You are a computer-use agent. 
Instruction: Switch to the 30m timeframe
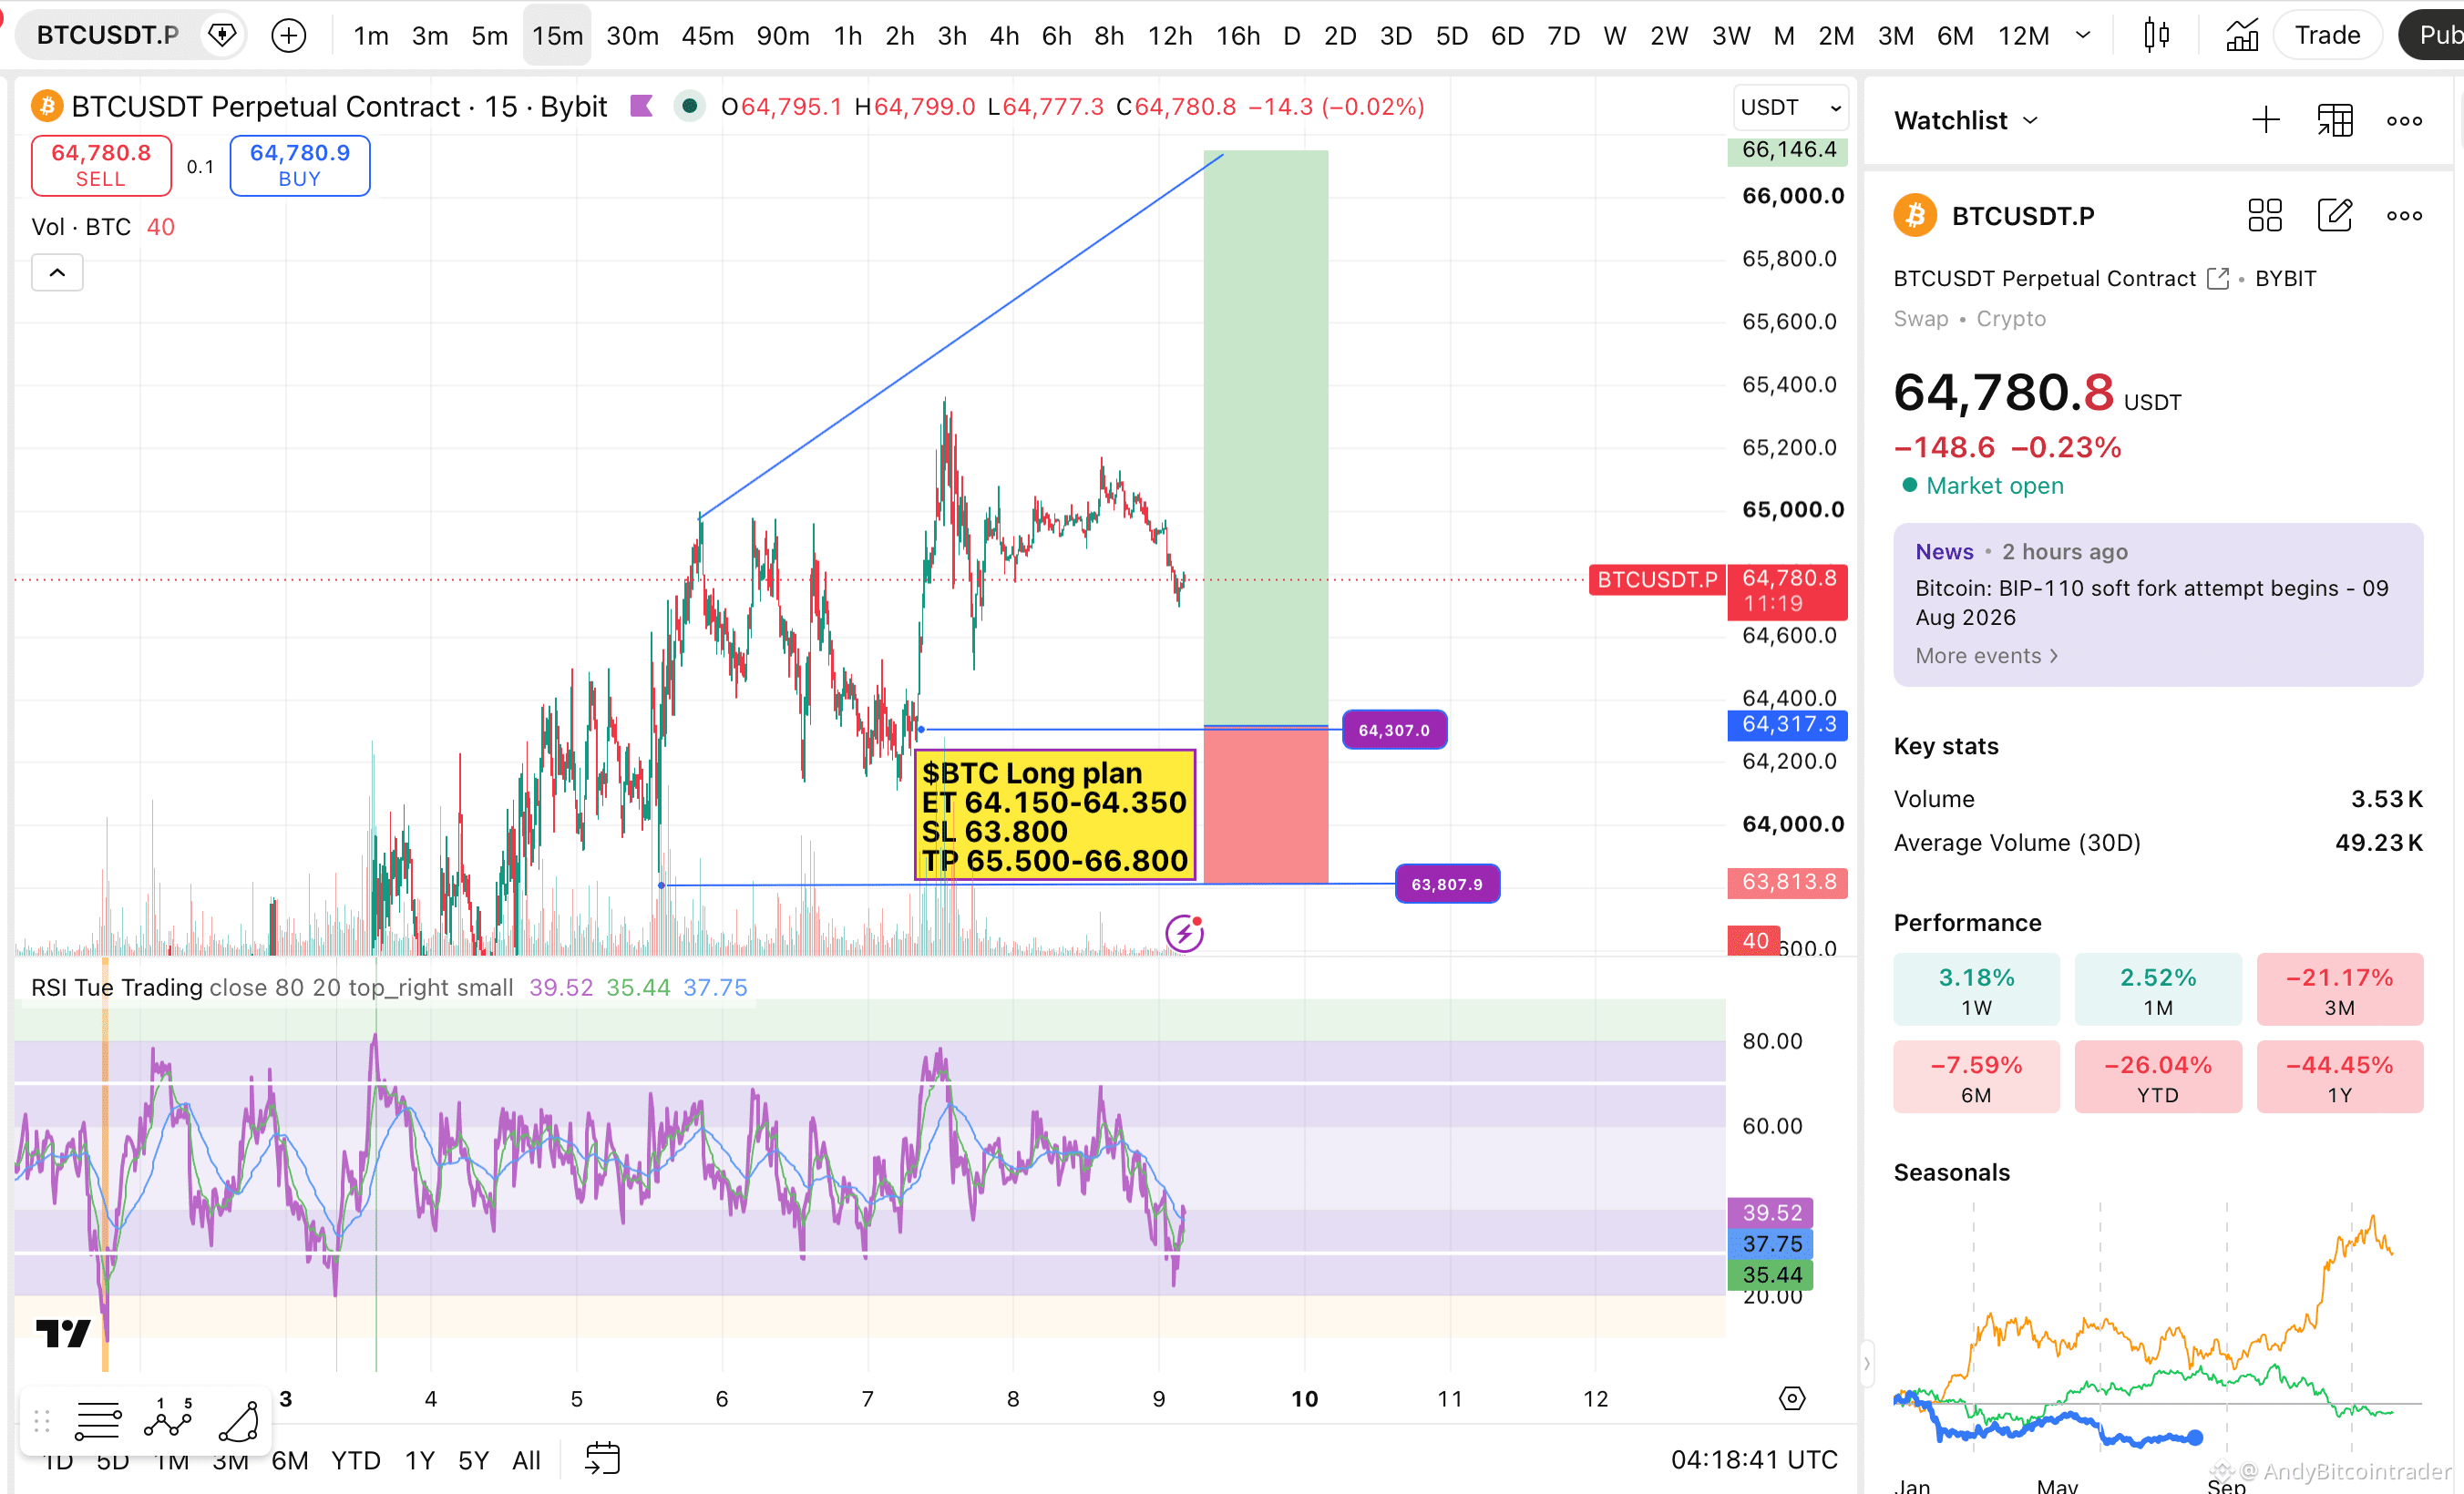point(632,36)
